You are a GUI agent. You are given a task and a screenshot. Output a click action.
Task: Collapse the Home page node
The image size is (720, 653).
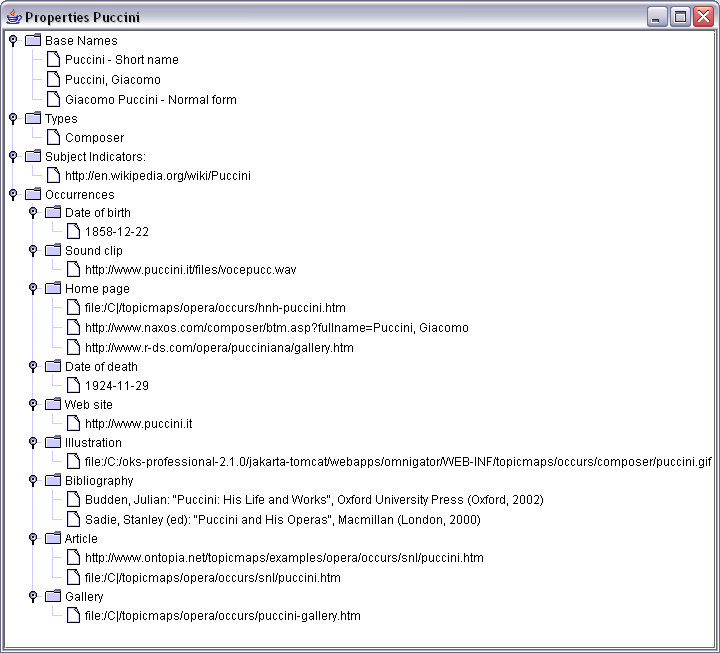tap(33, 289)
